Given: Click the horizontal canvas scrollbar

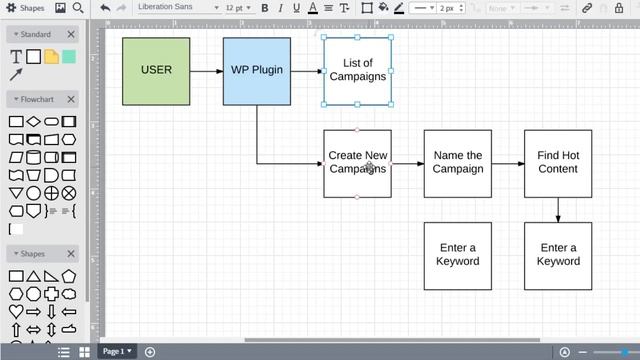Looking at the screenshot, I should tap(392, 340).
